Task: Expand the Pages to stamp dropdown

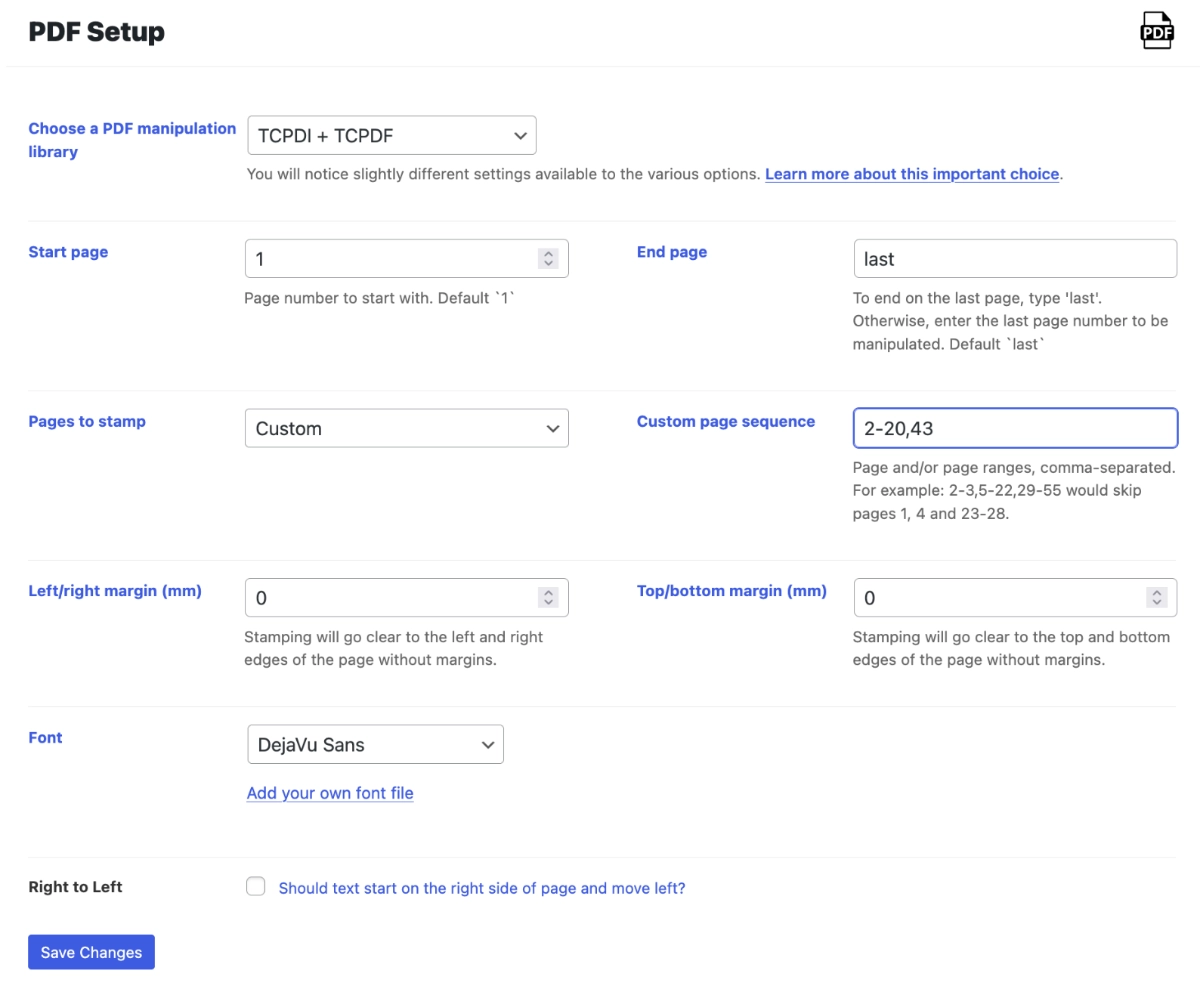Action: pos(406,428)
